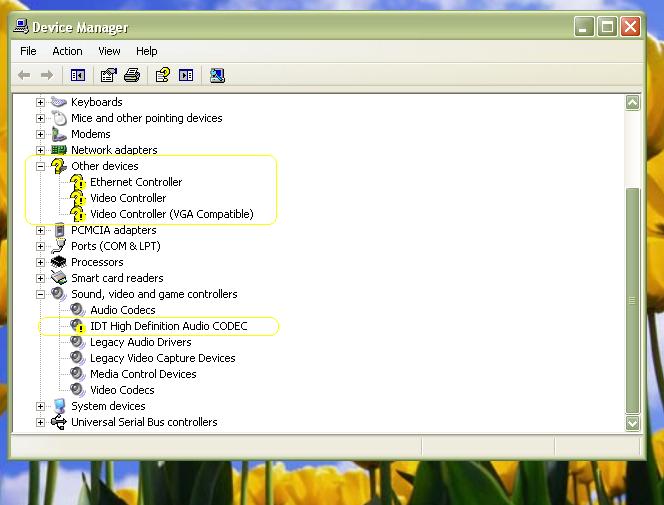Select Video Controller (VGA Compatible)
Viewport: 664px width, 505px height.
(172, 214)
